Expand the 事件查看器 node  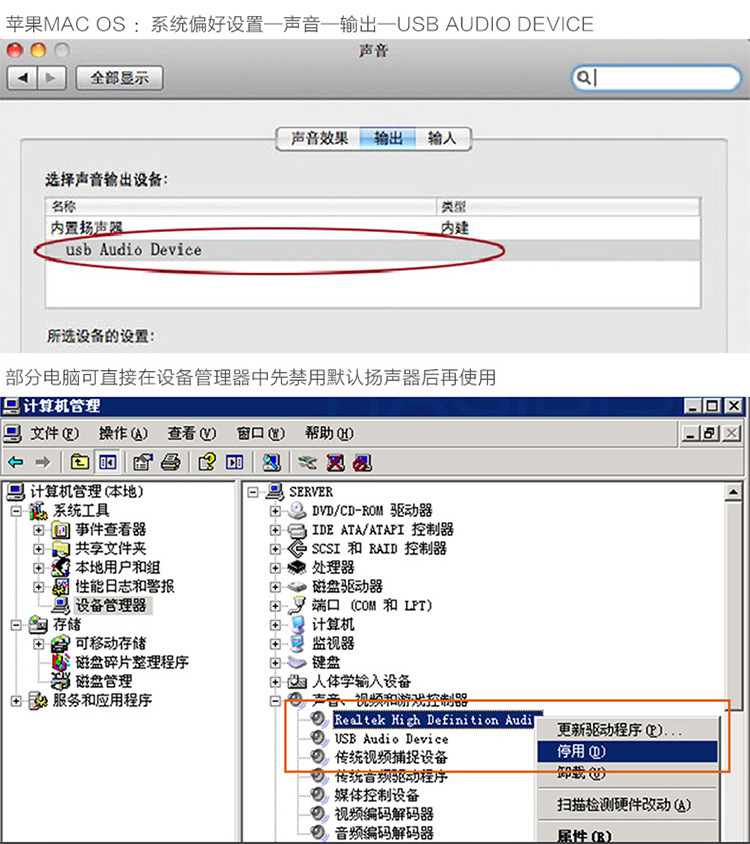pos(38,530)
